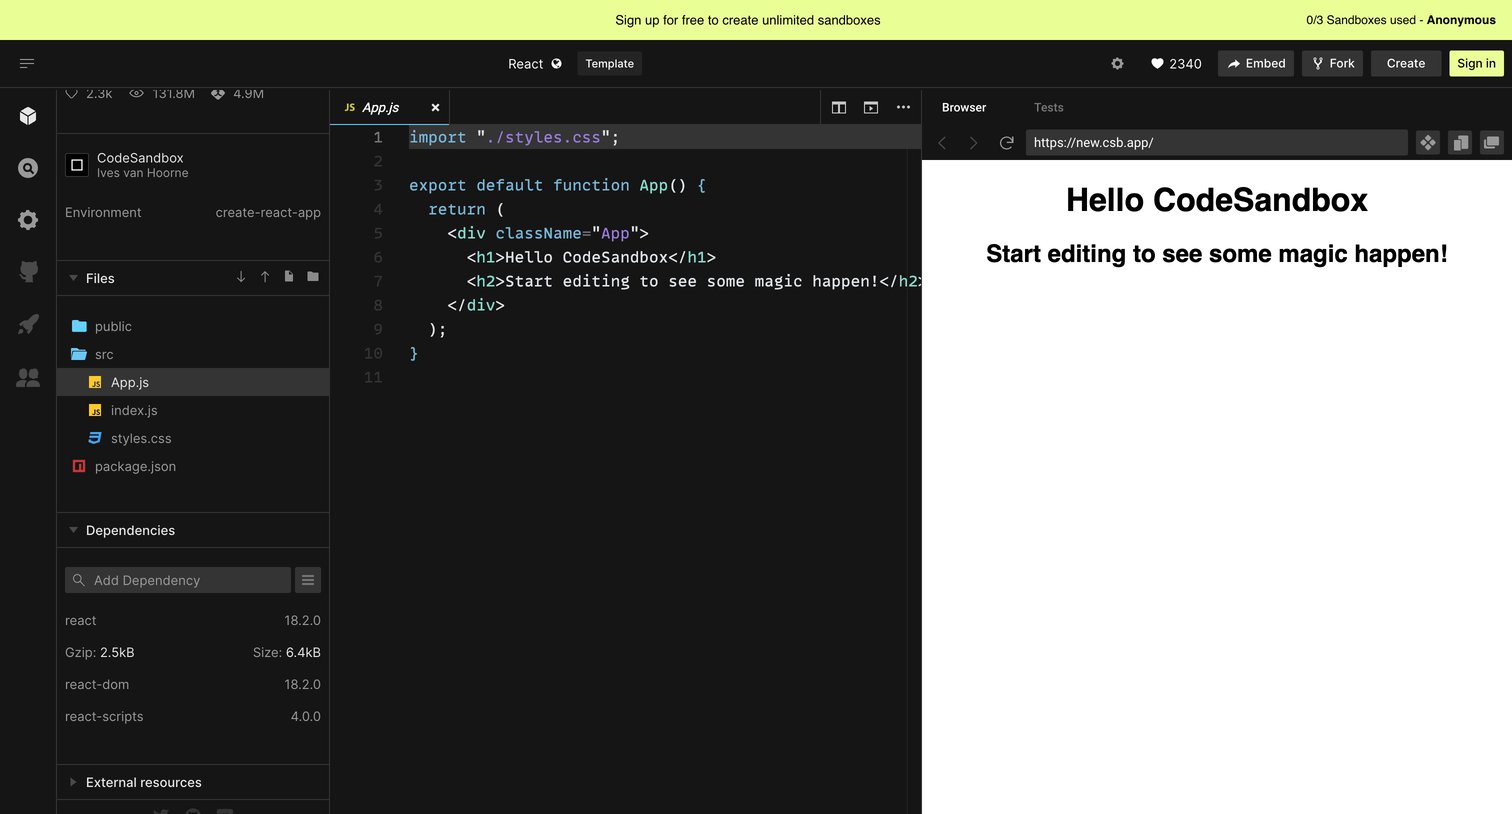Viewport: 1512px width, 814px height.
Task: Click the responsive preview devices icon
Action: 1460,143
